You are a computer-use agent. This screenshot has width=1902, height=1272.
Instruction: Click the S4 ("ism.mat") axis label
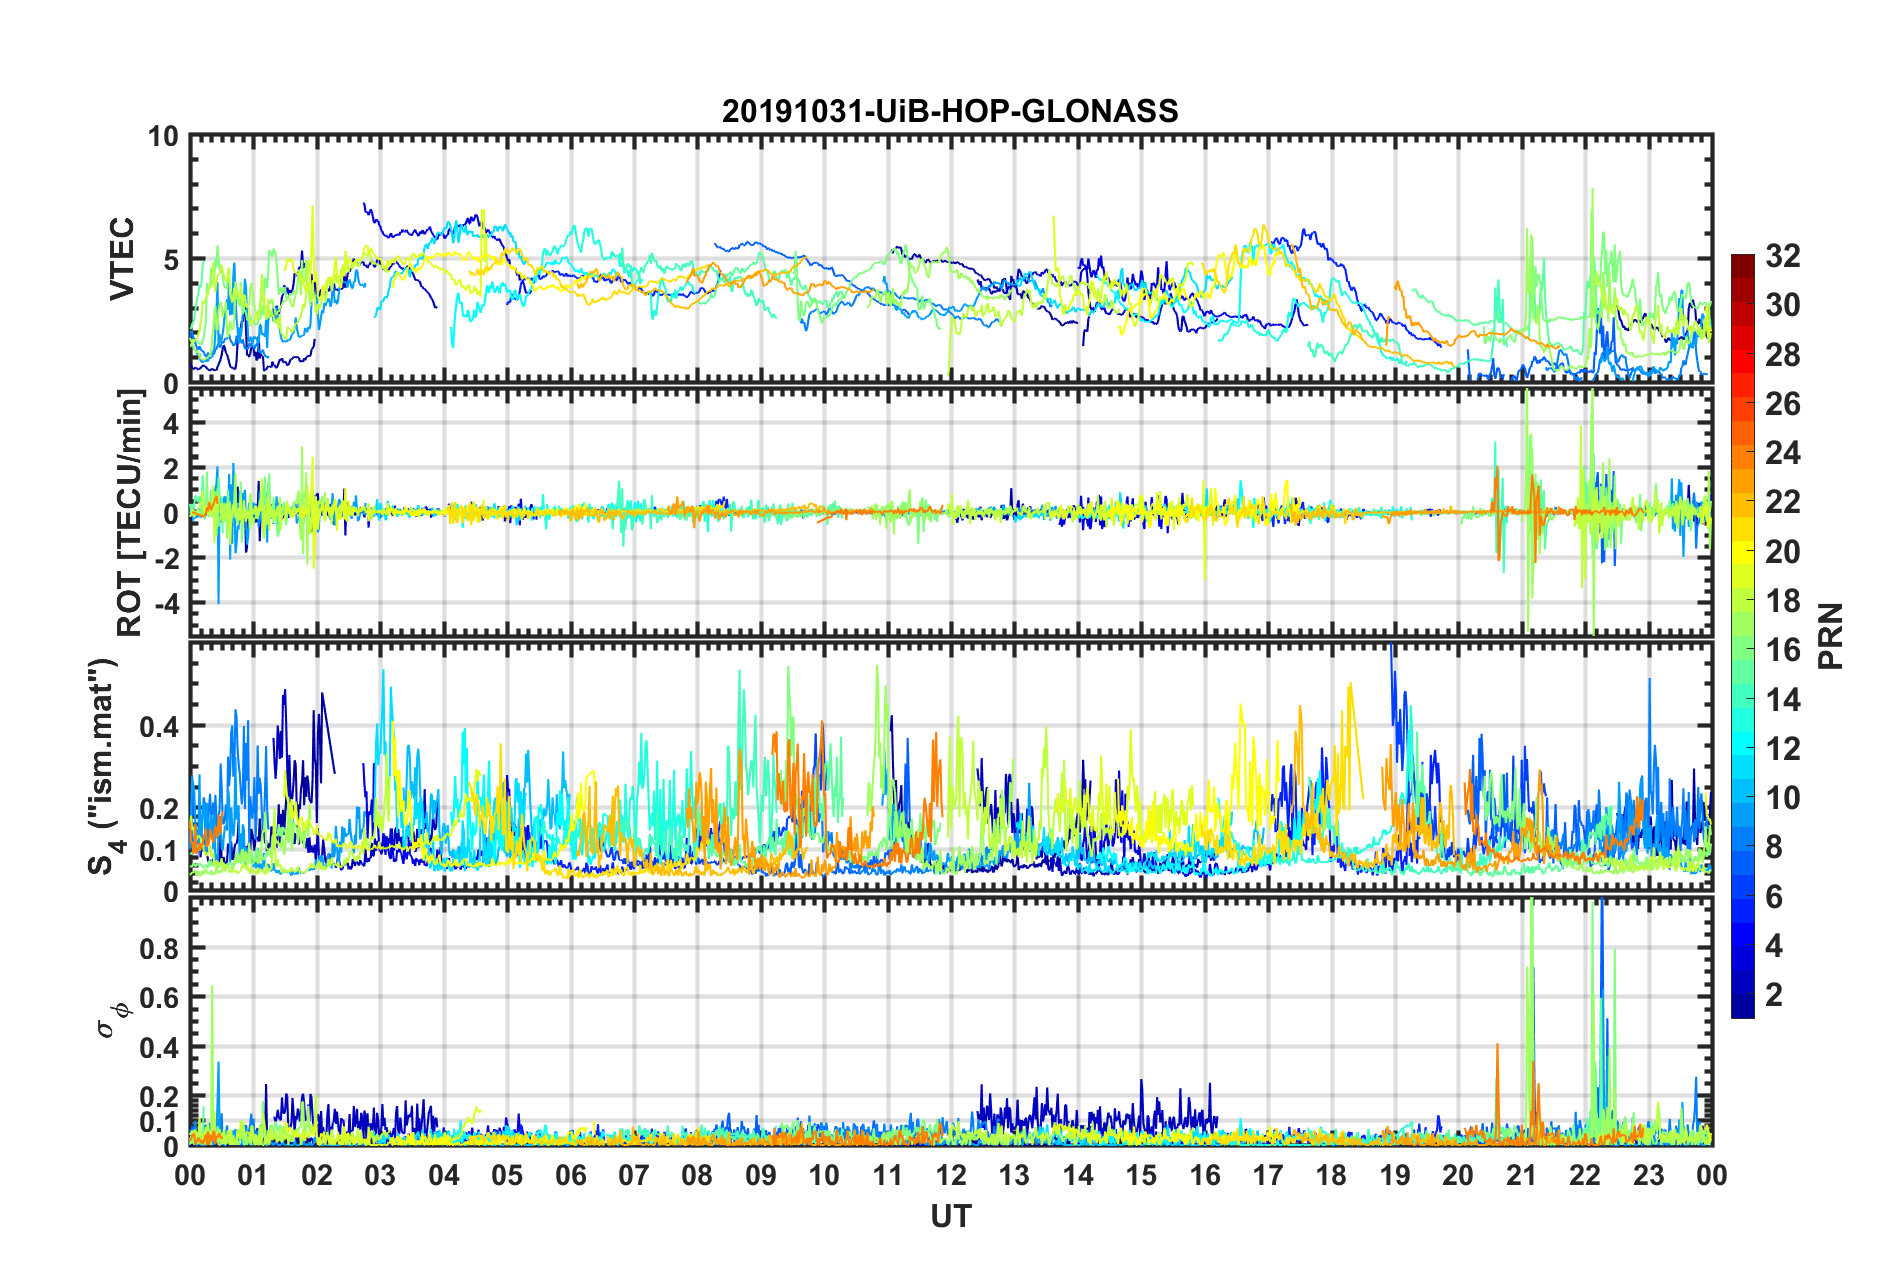(x=104, y=767)
